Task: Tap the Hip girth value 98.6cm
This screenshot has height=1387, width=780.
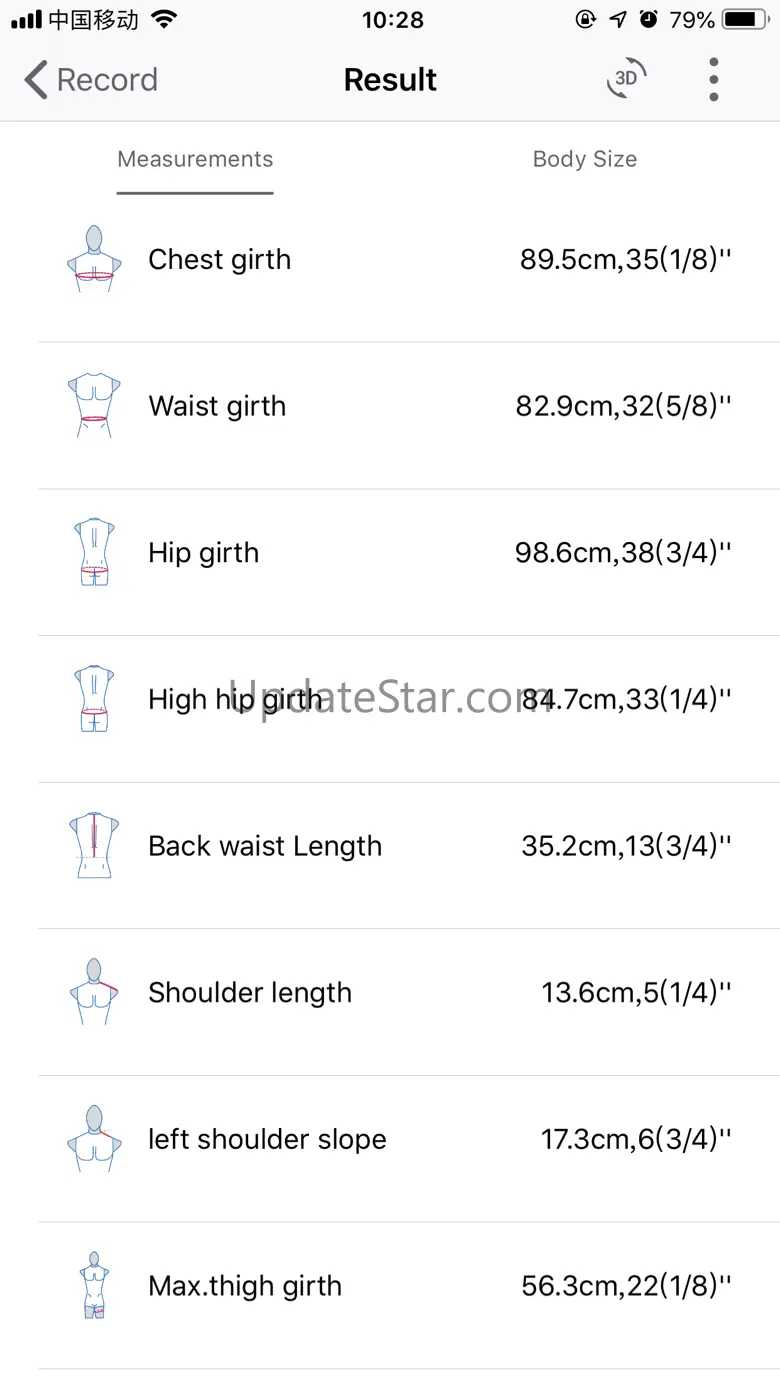Action: pos(623,553)
